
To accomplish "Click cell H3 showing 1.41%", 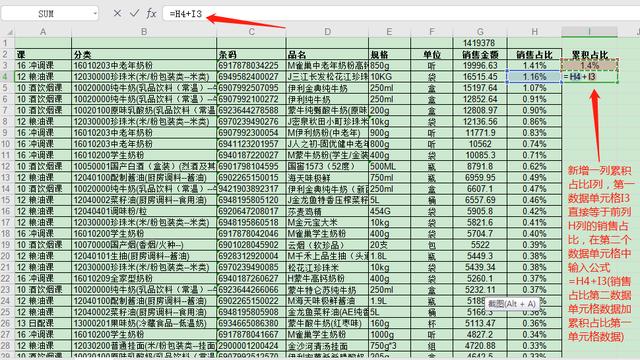I will [534, 65].
